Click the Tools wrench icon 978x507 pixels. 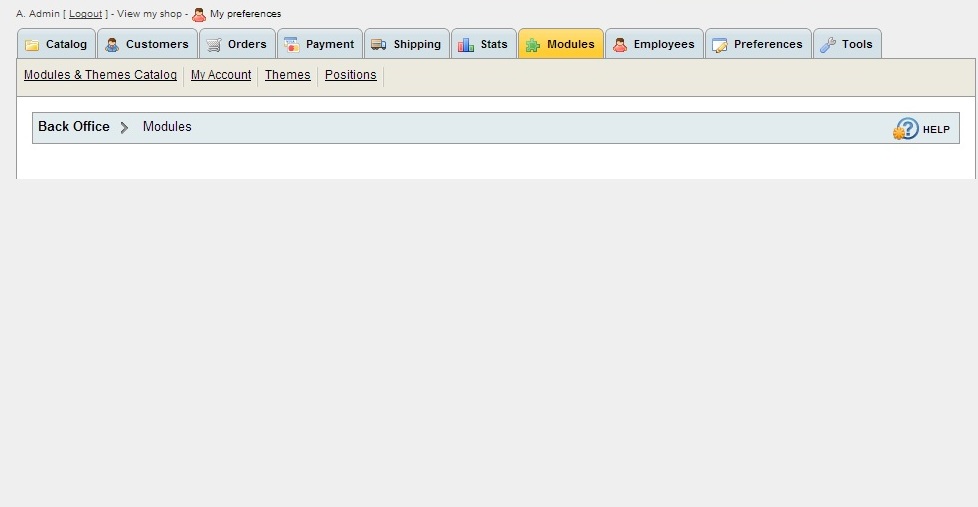point(828,45)
